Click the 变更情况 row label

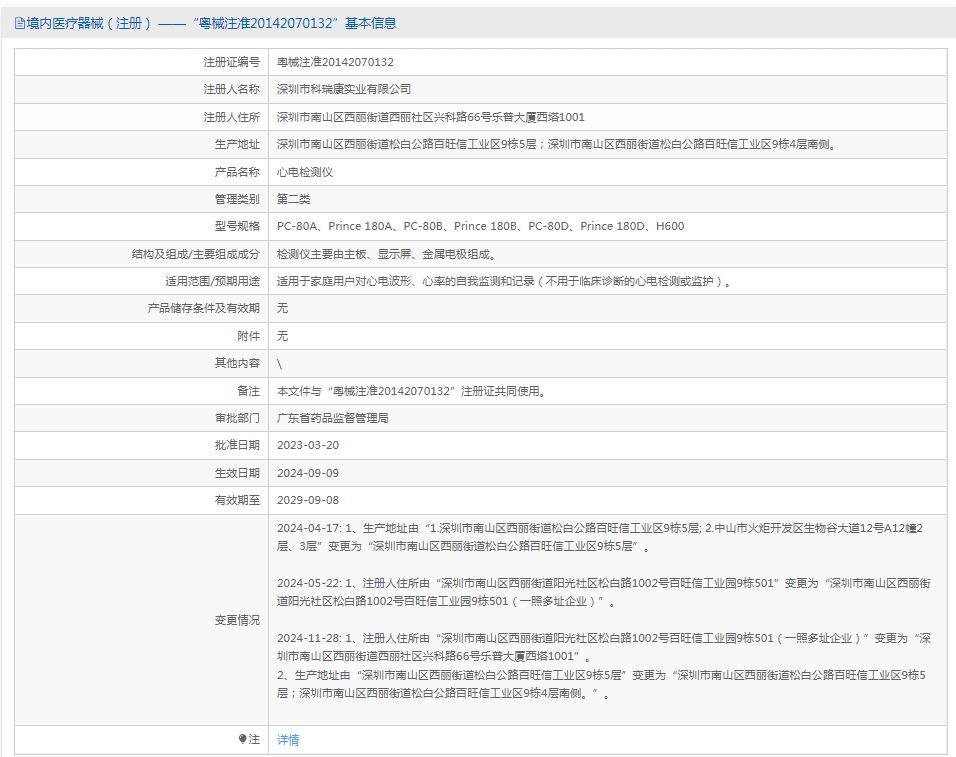[237, 620]
